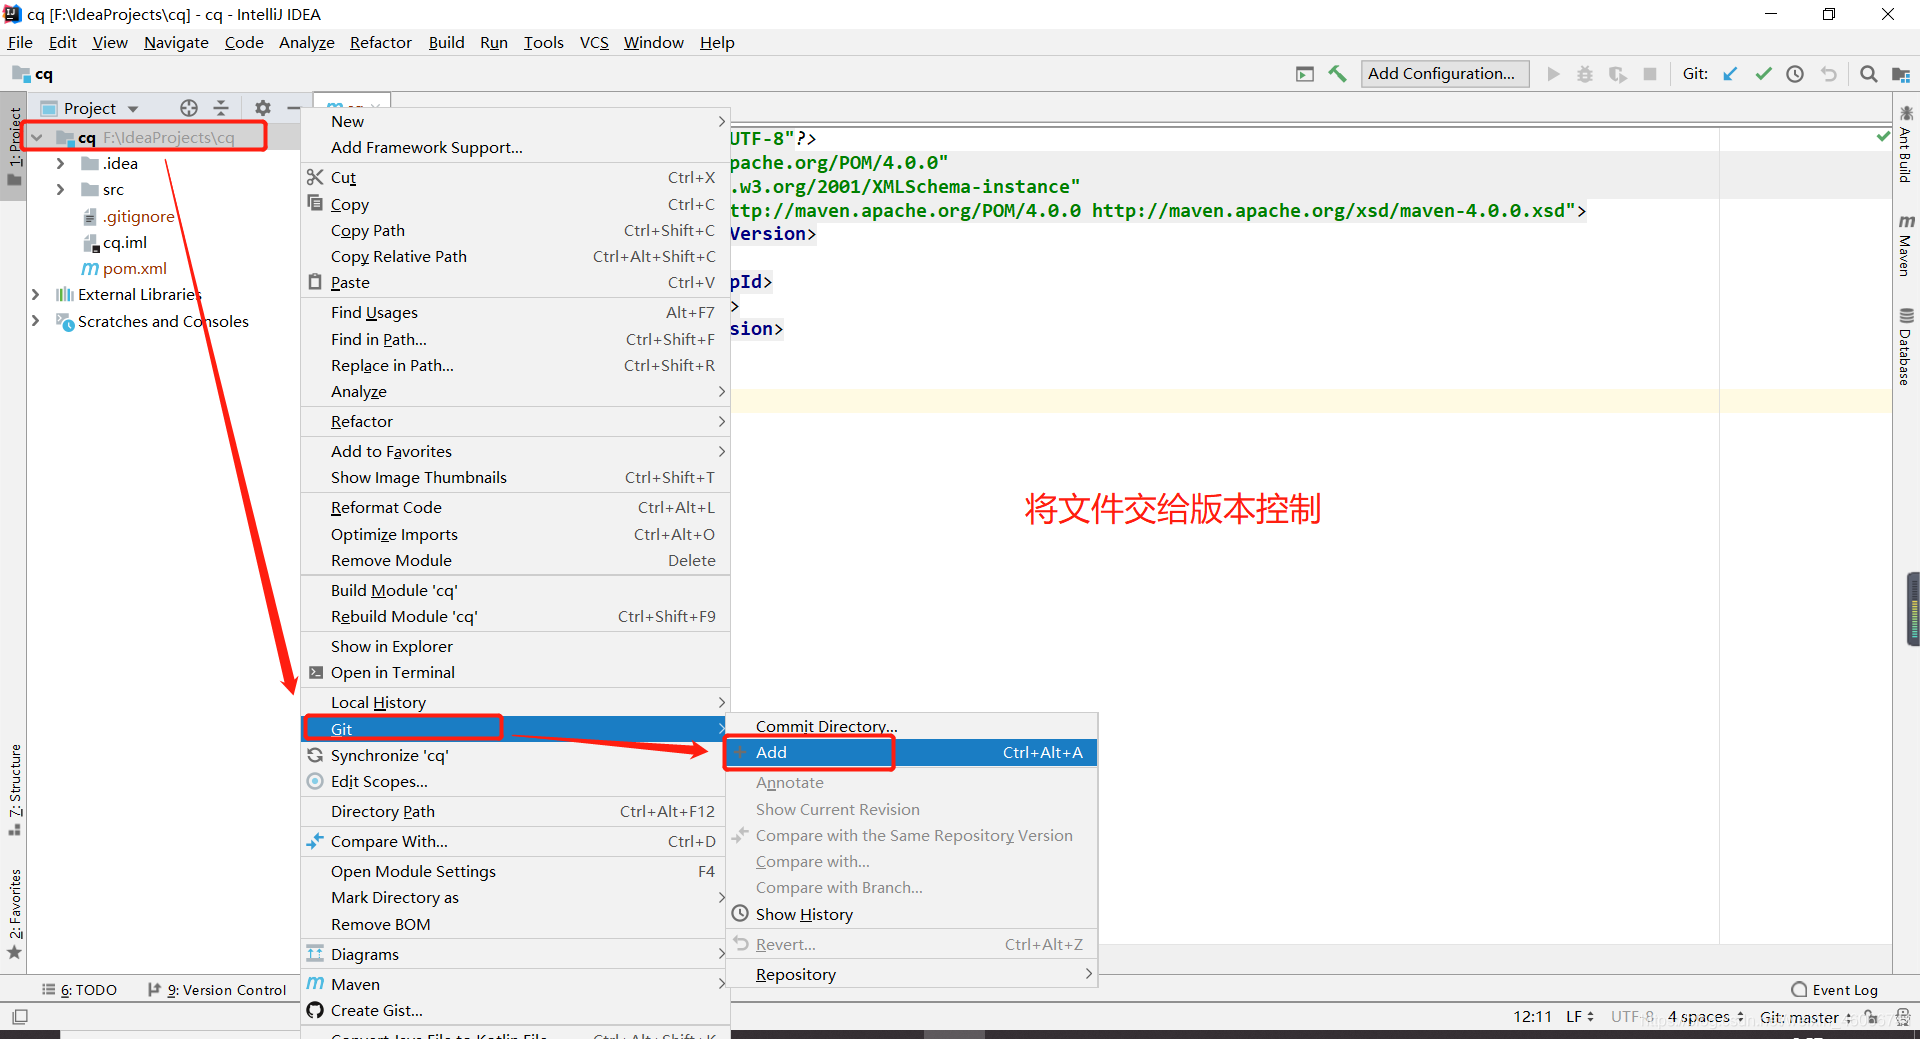Select Git in the context menu

coord(515,729)
